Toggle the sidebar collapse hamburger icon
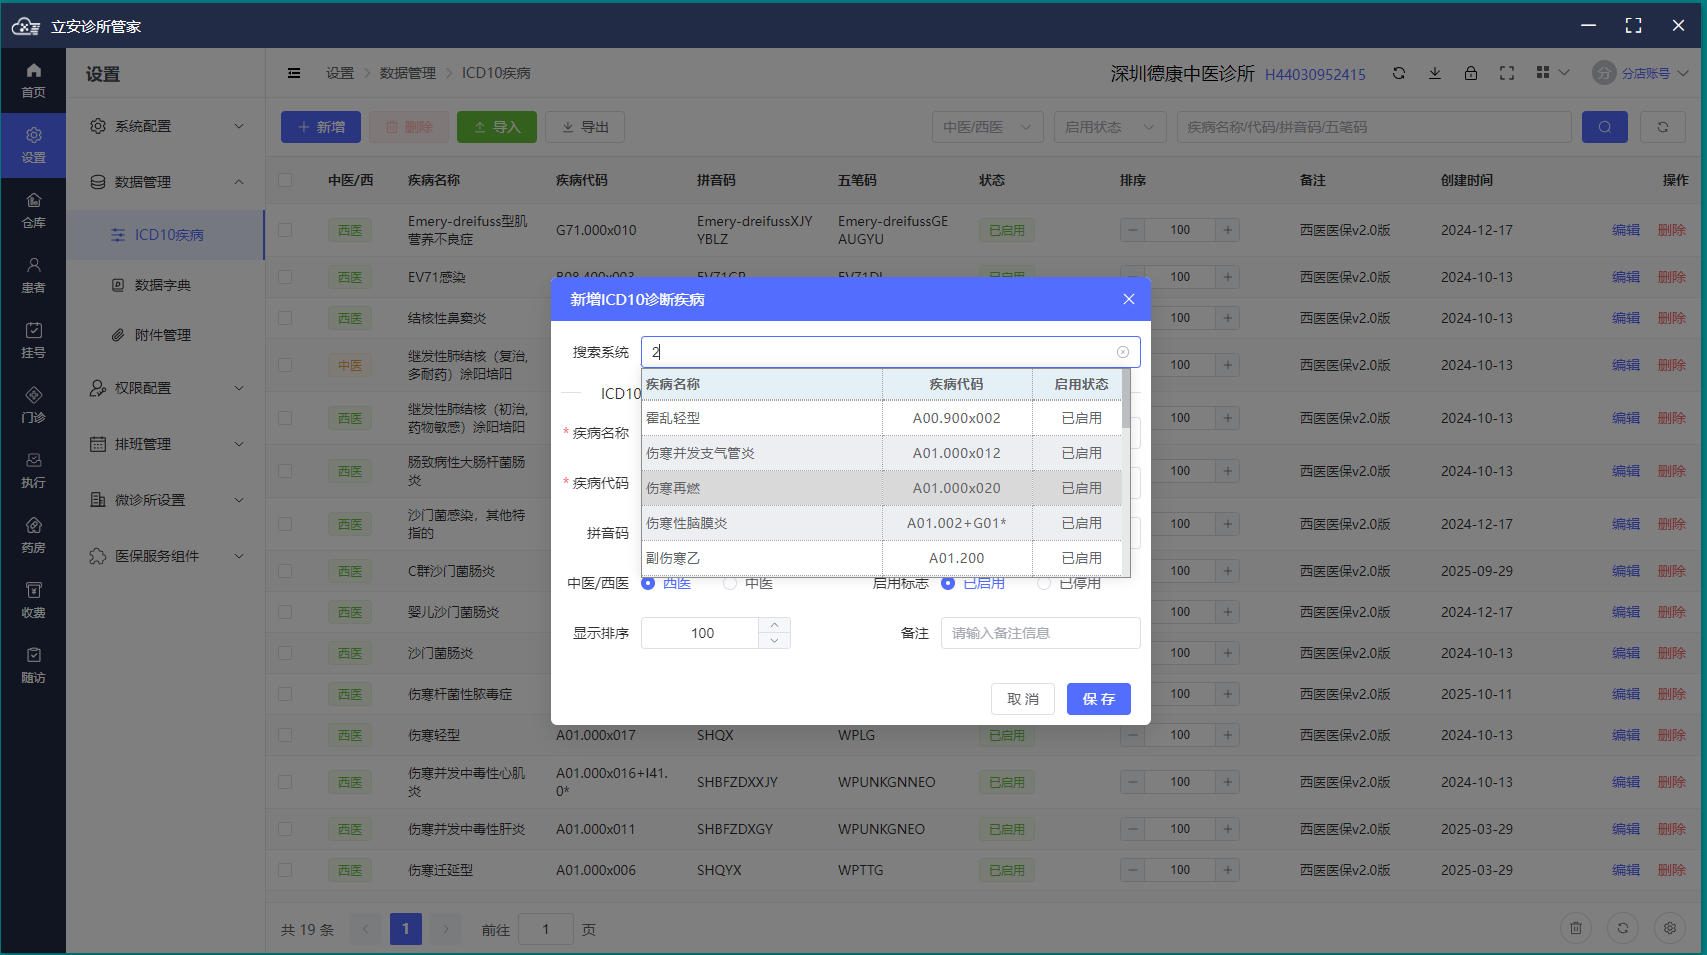The image size is (1707, 955). (x=294, y=73)
